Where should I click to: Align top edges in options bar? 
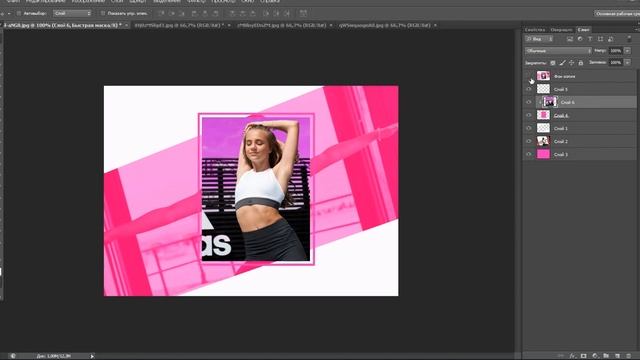point(162,13)
